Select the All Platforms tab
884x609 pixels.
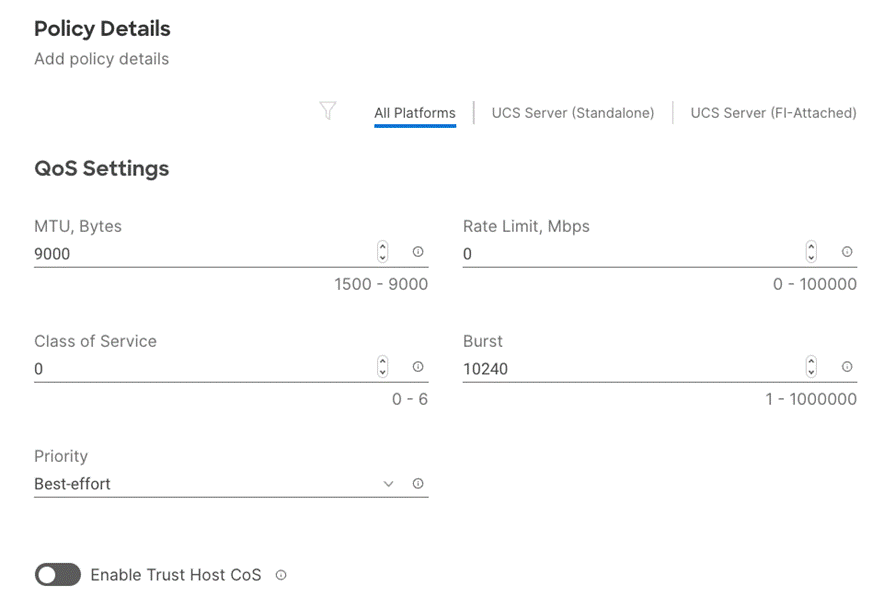point(414,113)
